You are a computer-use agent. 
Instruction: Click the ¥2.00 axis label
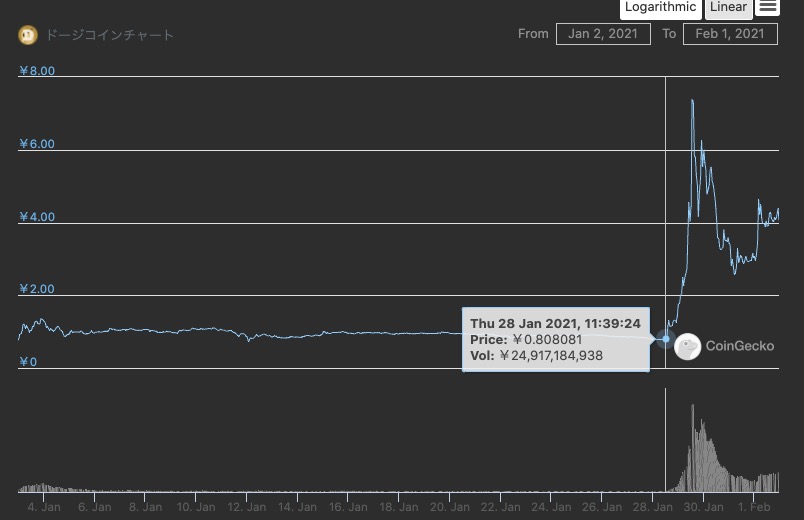coord(37,289)
